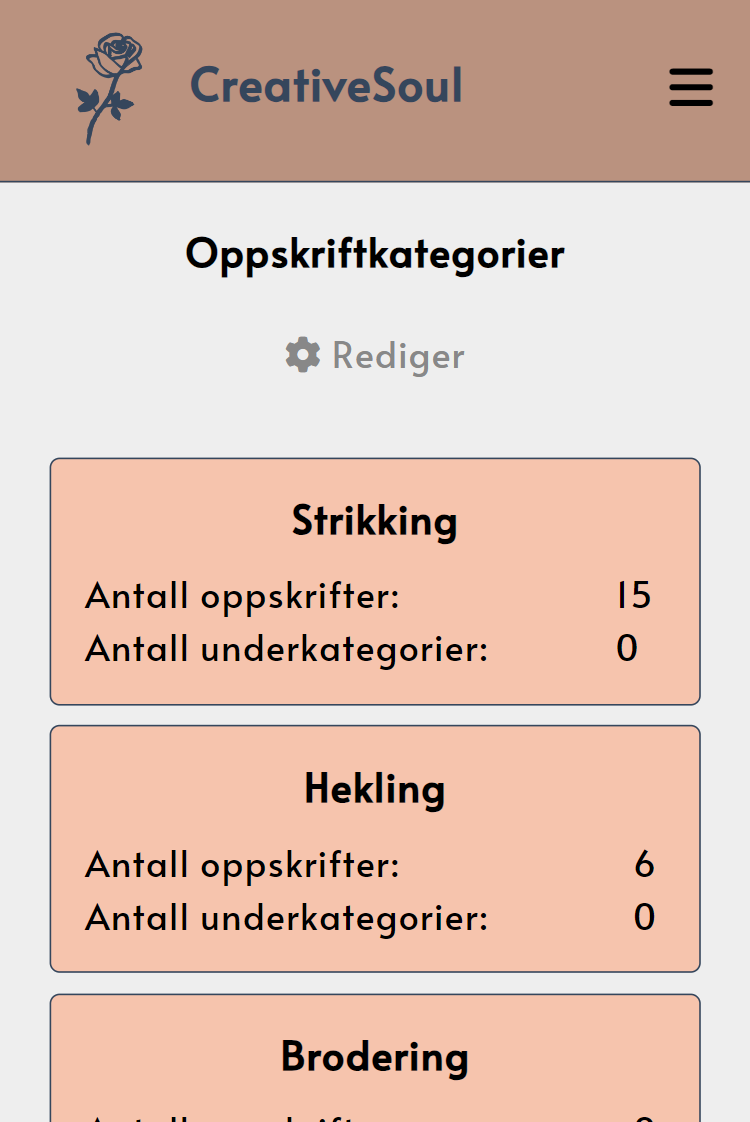The width and height of the screenshot is (750, 1122).
Task: Open the Strikking category card
Action: click(375, 580)
